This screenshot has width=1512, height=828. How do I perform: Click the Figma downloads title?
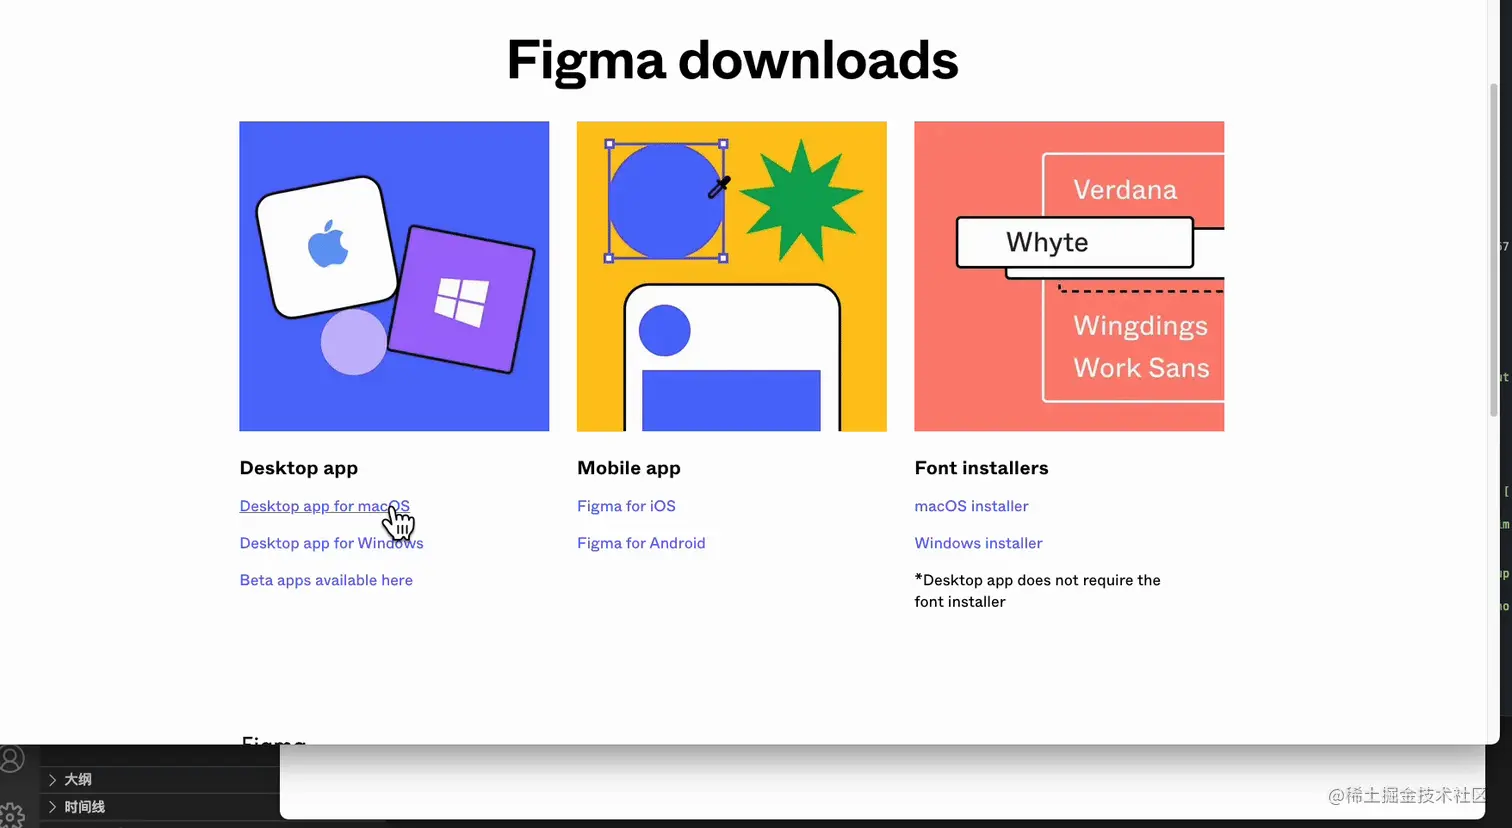[732, 60]
